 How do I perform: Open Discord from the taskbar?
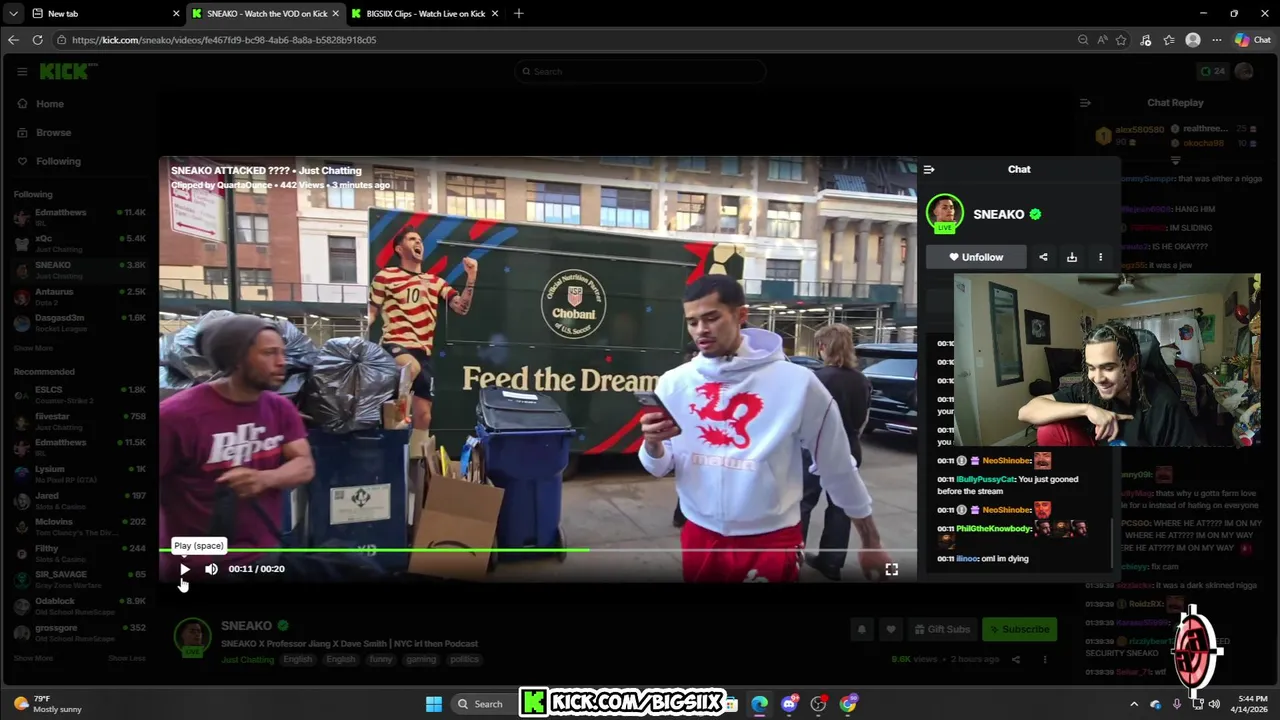coord(789,704)
